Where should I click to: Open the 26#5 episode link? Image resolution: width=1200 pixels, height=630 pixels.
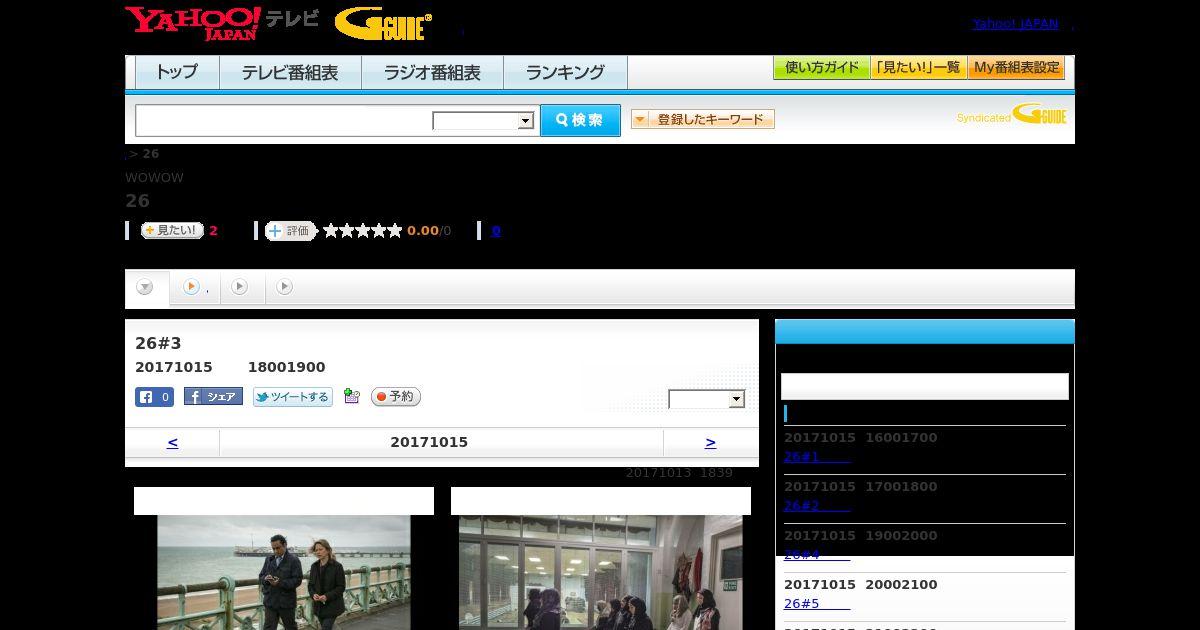coord(816,604)
